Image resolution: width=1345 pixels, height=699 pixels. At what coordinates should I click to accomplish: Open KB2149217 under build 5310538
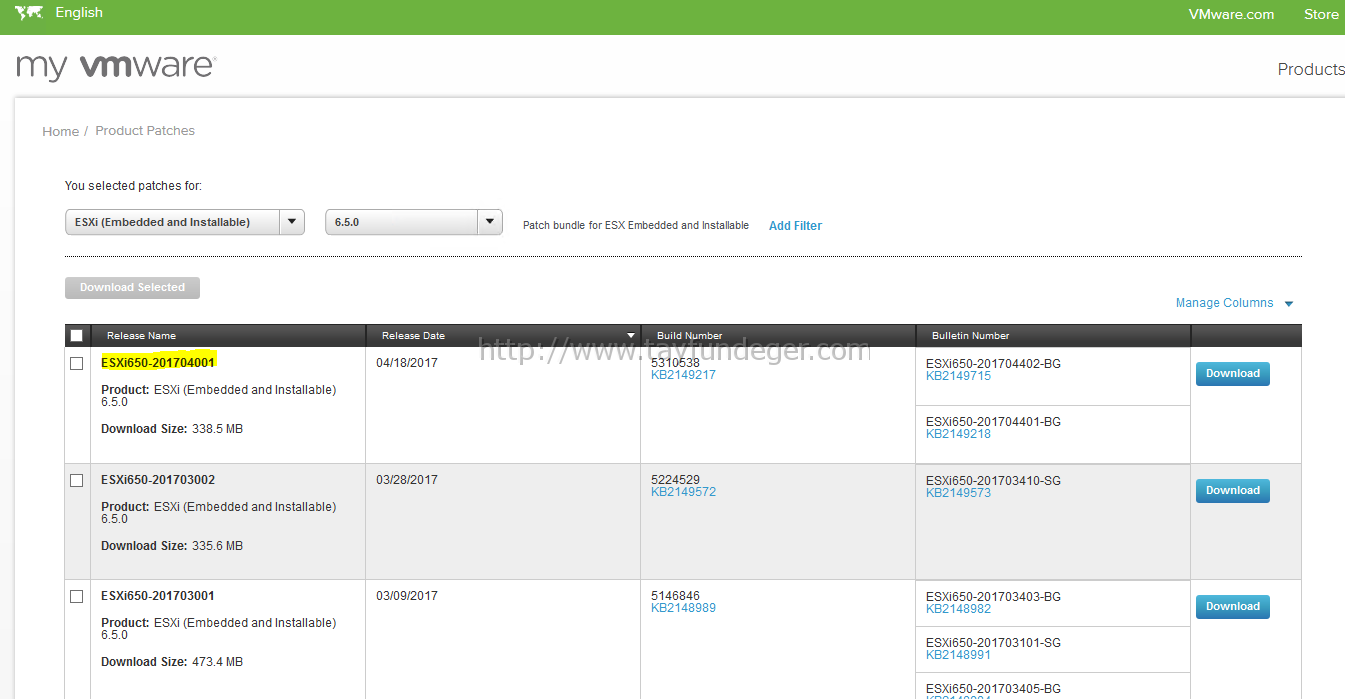tap(683, 375)
